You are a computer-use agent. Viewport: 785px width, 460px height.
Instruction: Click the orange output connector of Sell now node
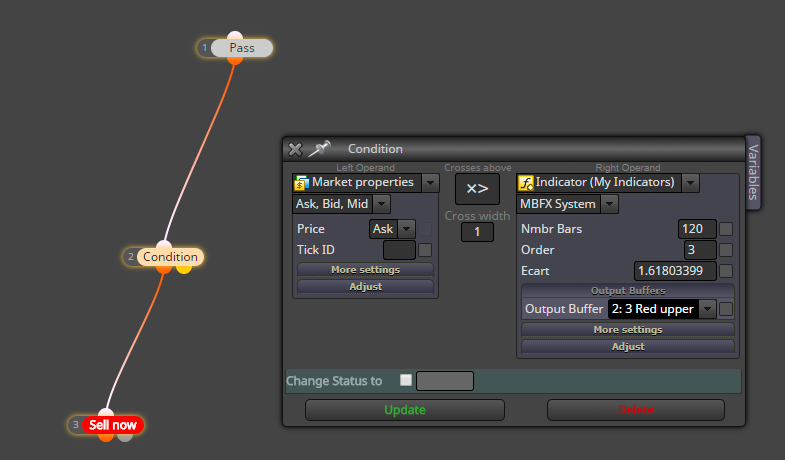pyautogui.click(x=106, y=437)
